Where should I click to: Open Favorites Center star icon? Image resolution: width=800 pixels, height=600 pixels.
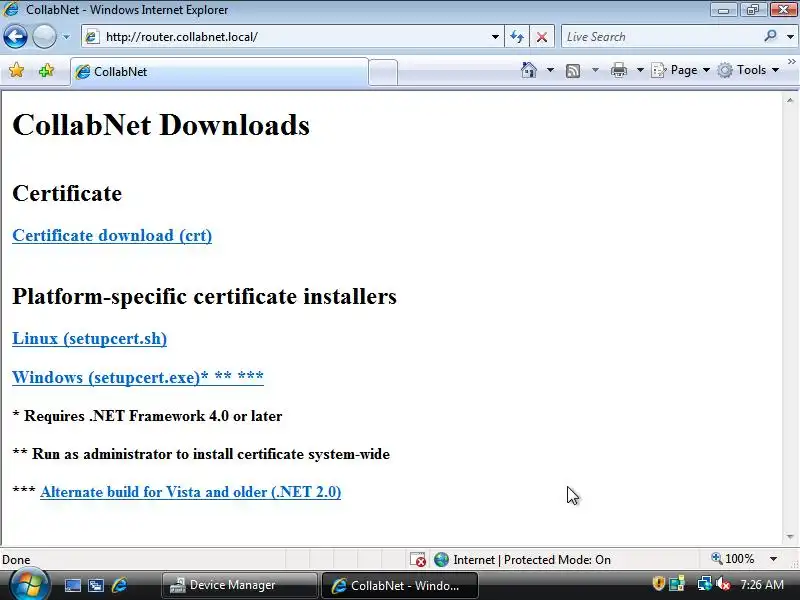tap(16, 70)
